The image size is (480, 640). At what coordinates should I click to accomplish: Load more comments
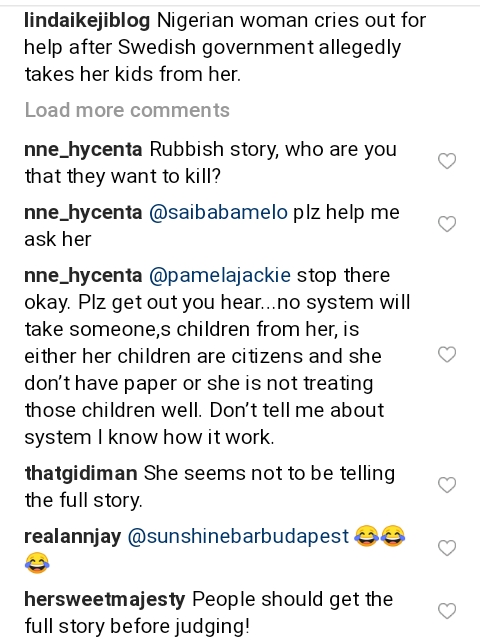click(x=127, y=110)
